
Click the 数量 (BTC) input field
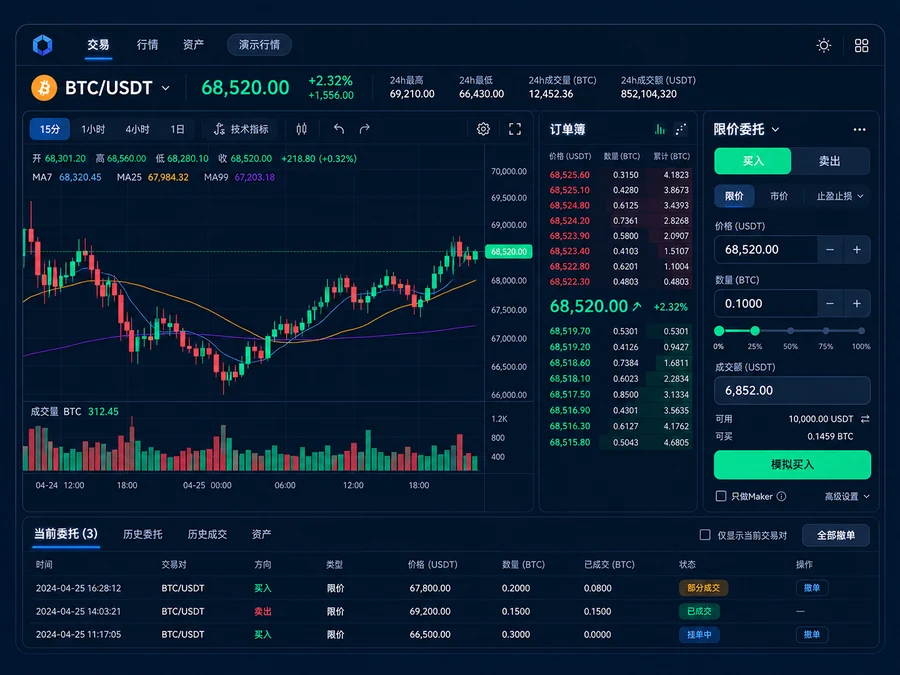(x=766, y=304)
